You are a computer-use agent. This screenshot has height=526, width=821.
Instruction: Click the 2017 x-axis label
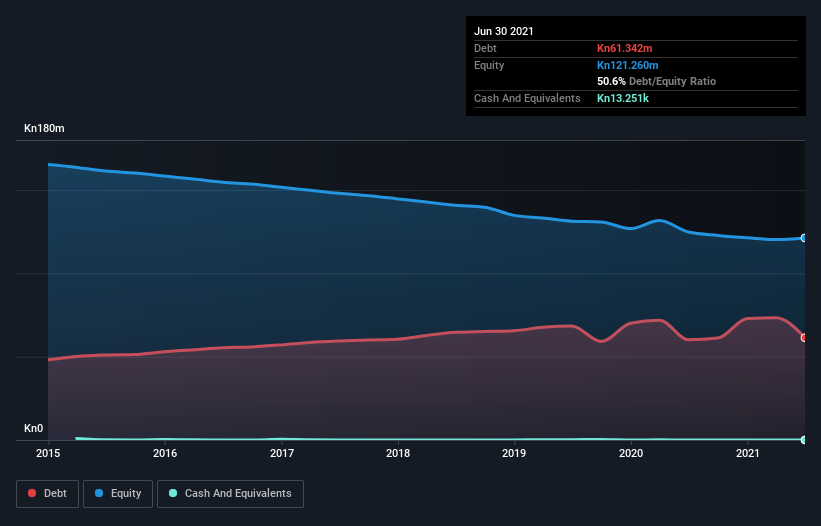coord(282,453)
